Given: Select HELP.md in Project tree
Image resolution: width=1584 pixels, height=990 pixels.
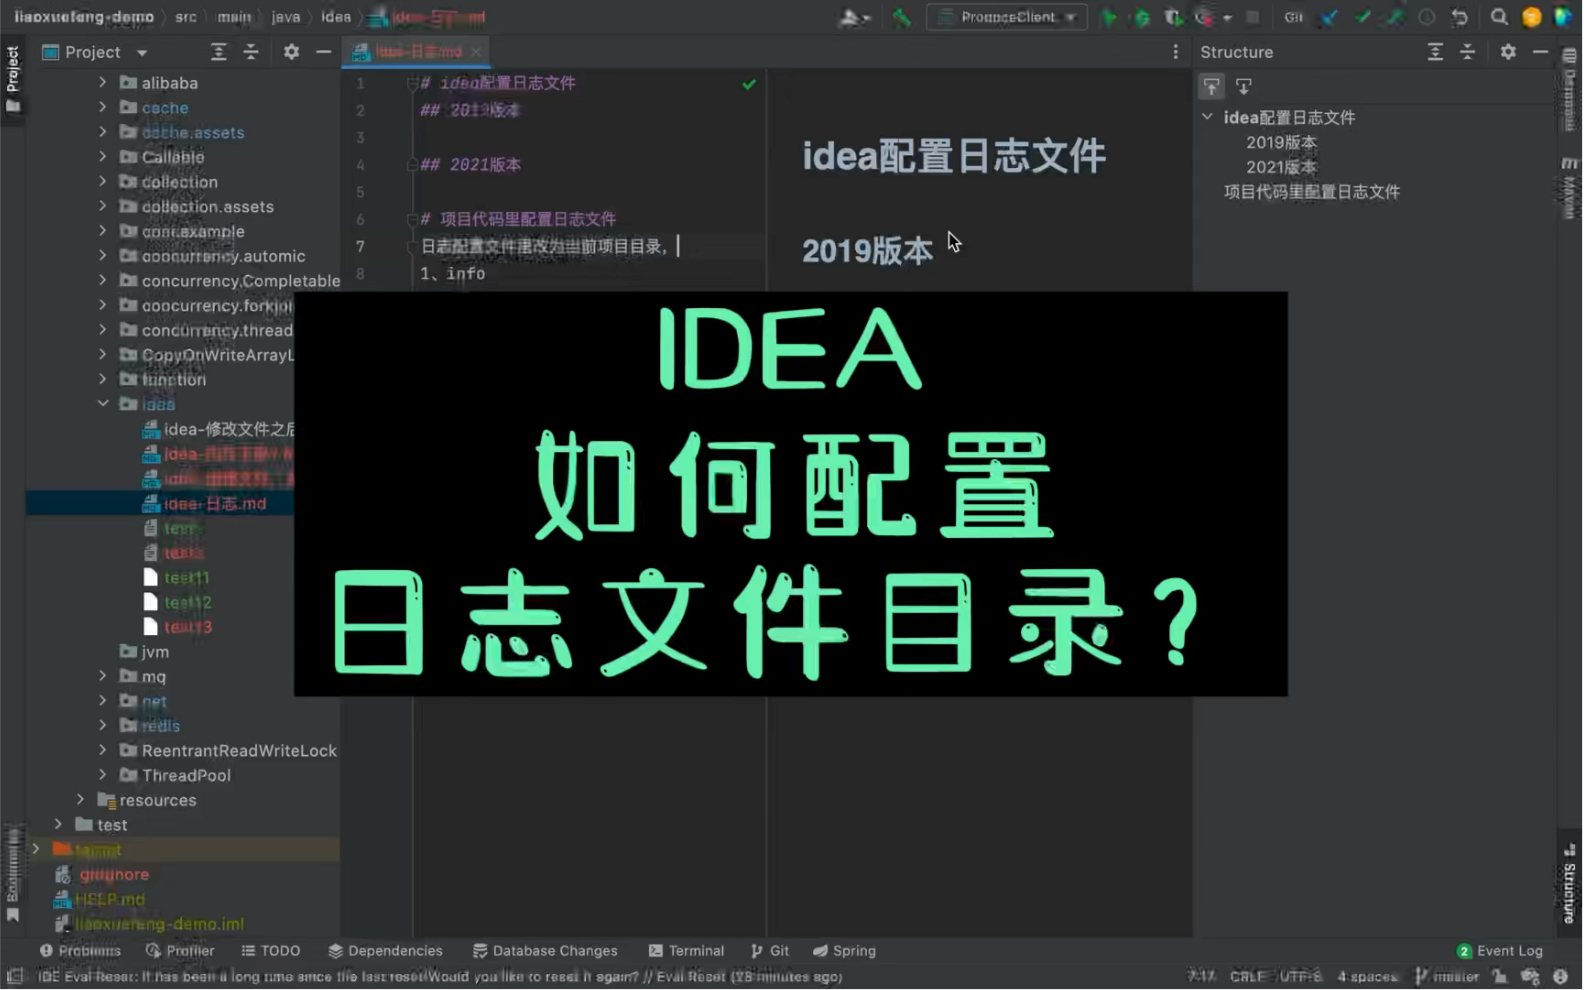Looking at the screenshot, I should pyautogui.click(x=110, y=899).
